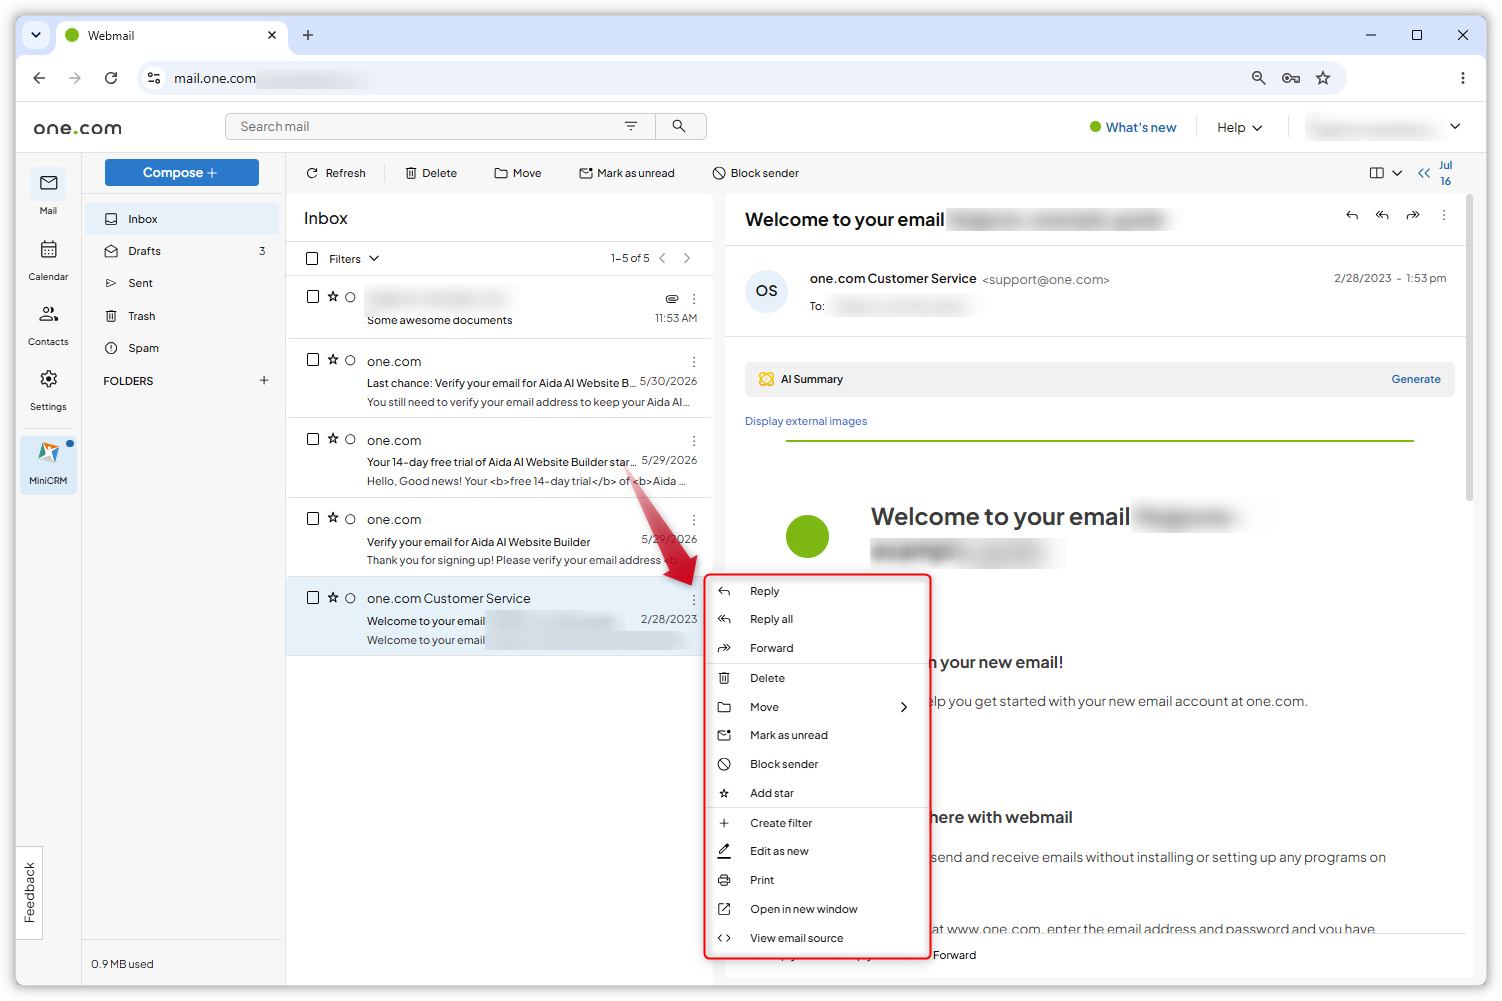
Task: Tick the select-all checkbox beside Filters
Action: coord(312,259)
